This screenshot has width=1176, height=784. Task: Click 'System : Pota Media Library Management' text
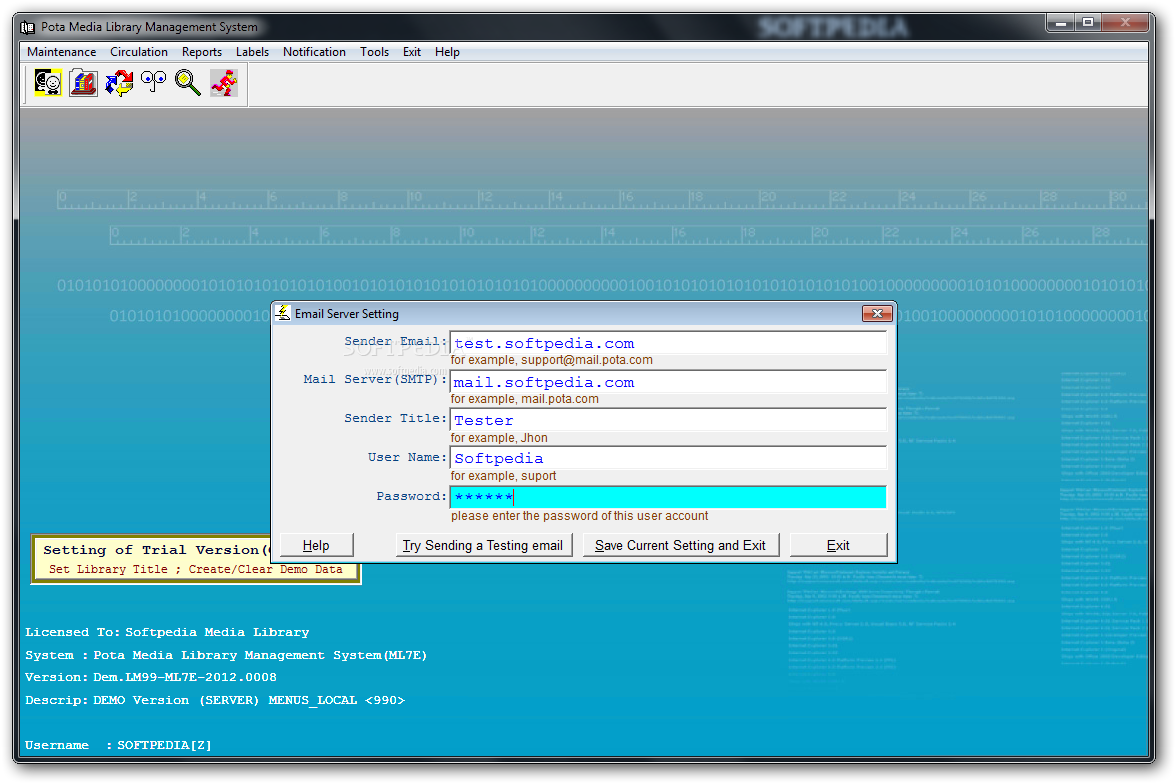[x=225, y=655]
